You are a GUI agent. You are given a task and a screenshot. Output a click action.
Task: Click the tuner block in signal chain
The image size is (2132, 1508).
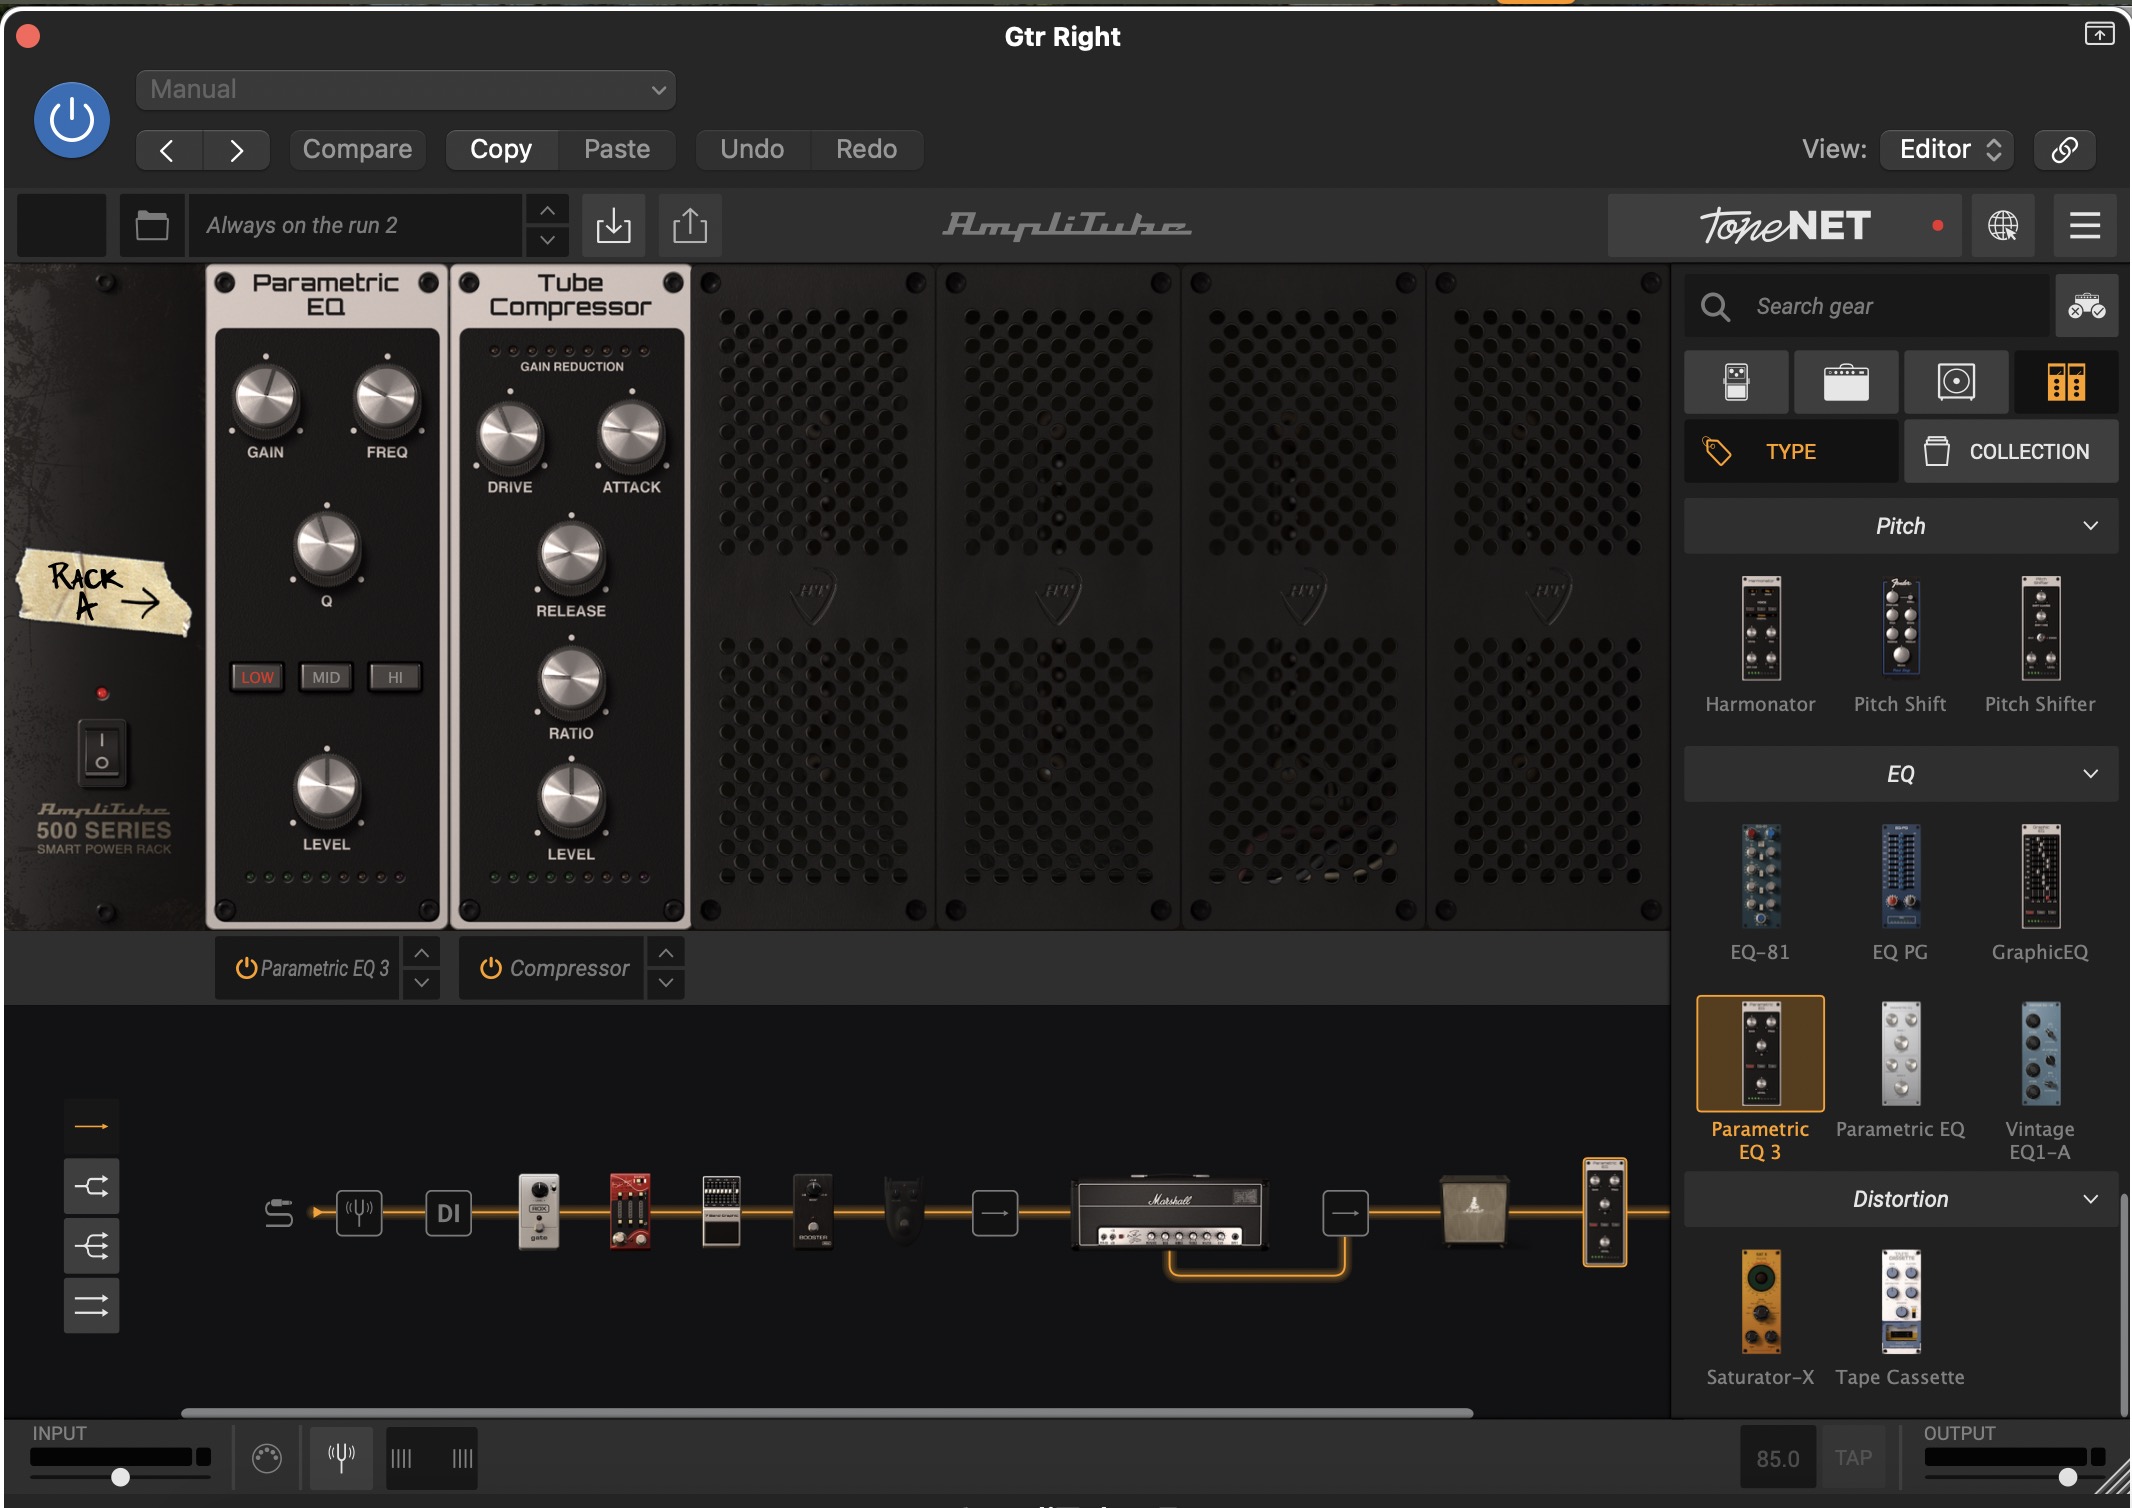(x=359, y=1213)
